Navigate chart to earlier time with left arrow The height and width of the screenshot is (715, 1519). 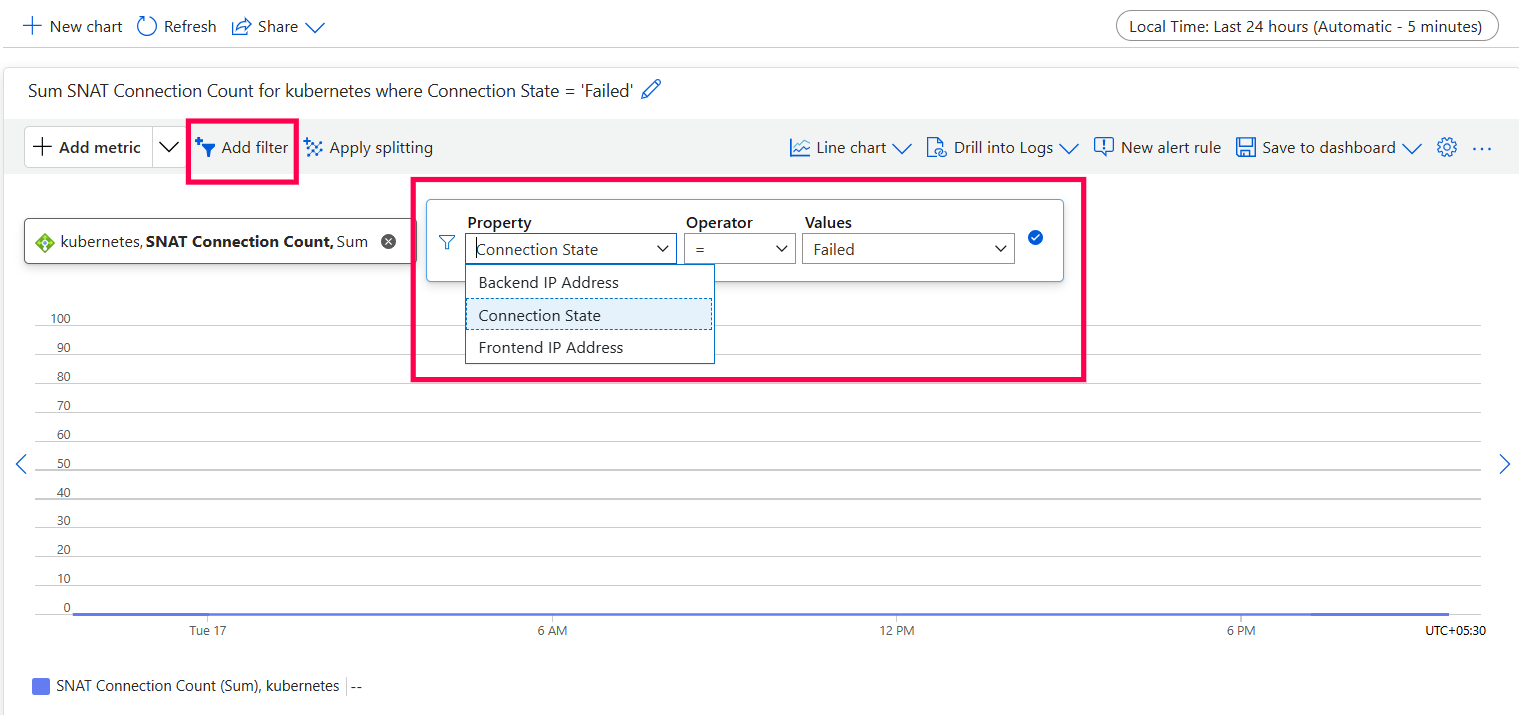(x=21, y=464)
